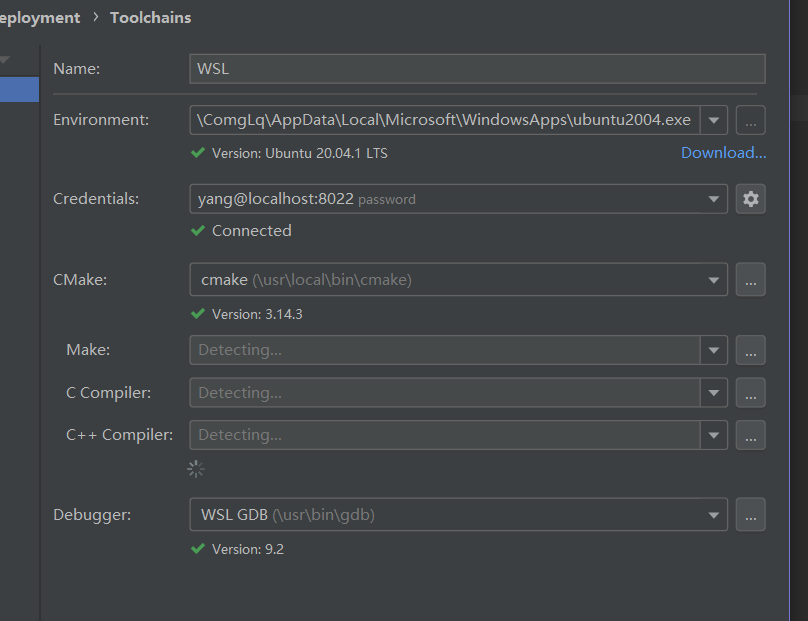This screenshot has height=621, width=808.
Task: Click the Make Detecting... field
Action: pyautogui.click(x=444, y=350)
